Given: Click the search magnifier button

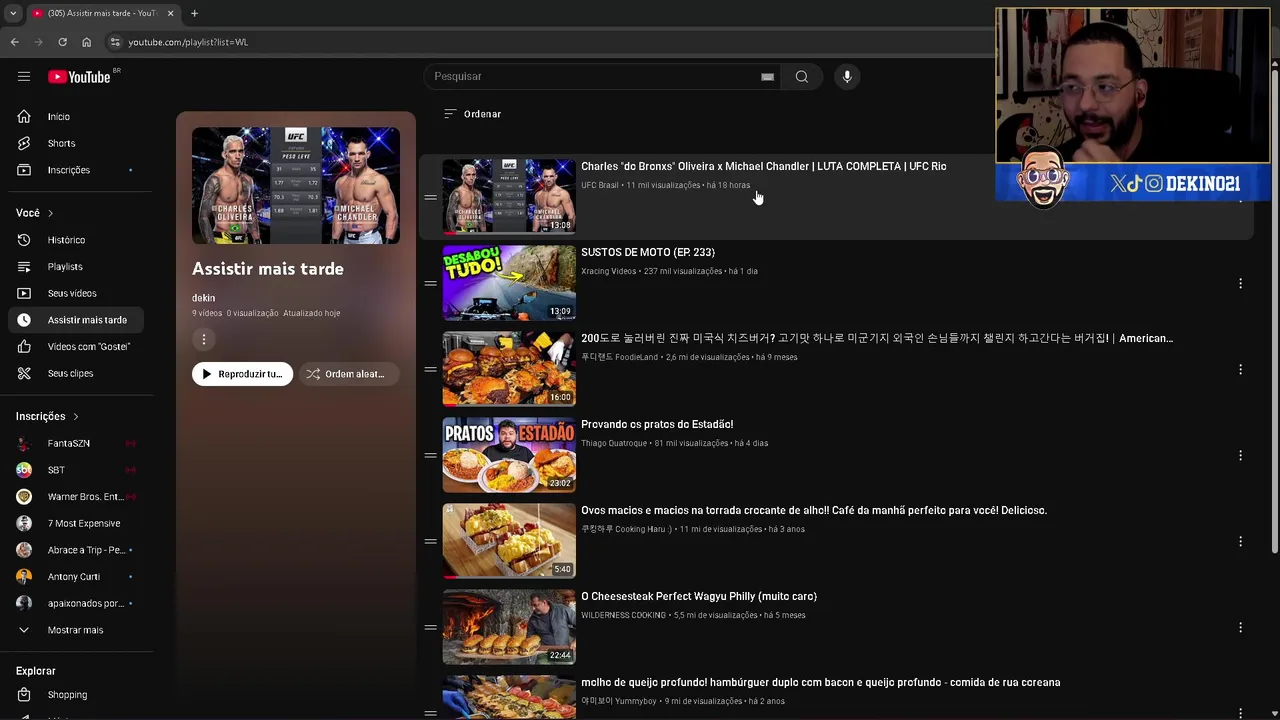Looking at the screenshot, I should (x=802, y=77).
